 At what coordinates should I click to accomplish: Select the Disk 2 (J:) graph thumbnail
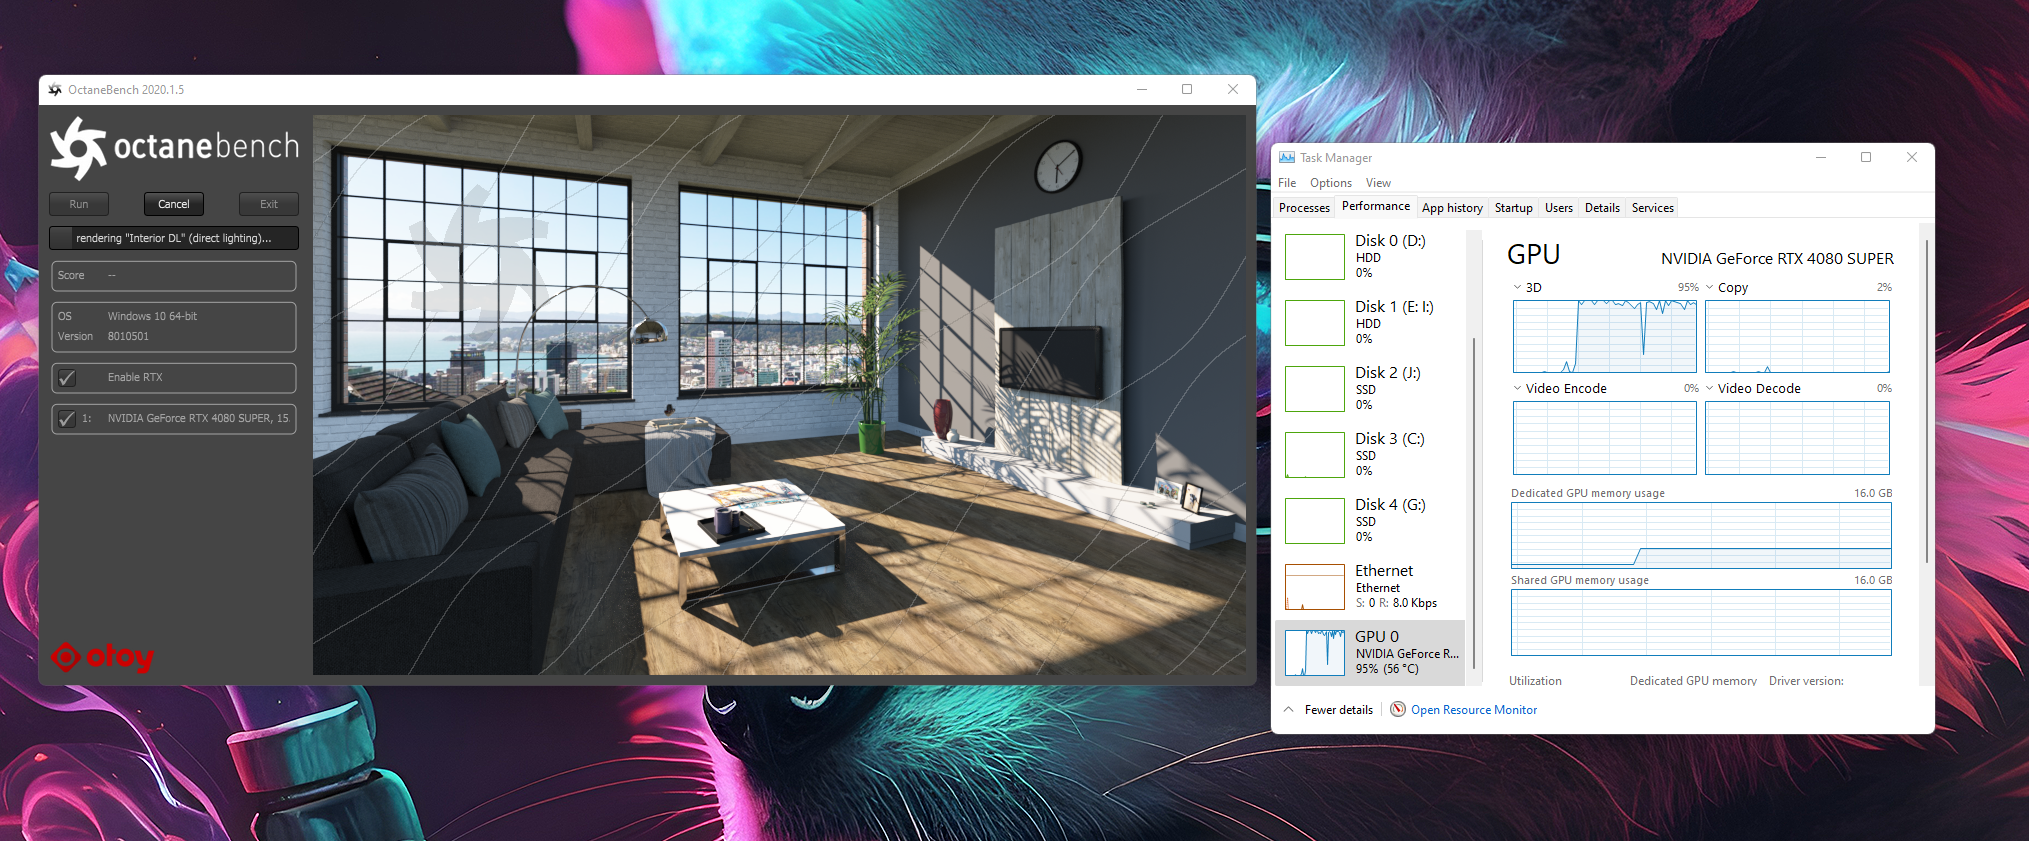(1314, 389)
